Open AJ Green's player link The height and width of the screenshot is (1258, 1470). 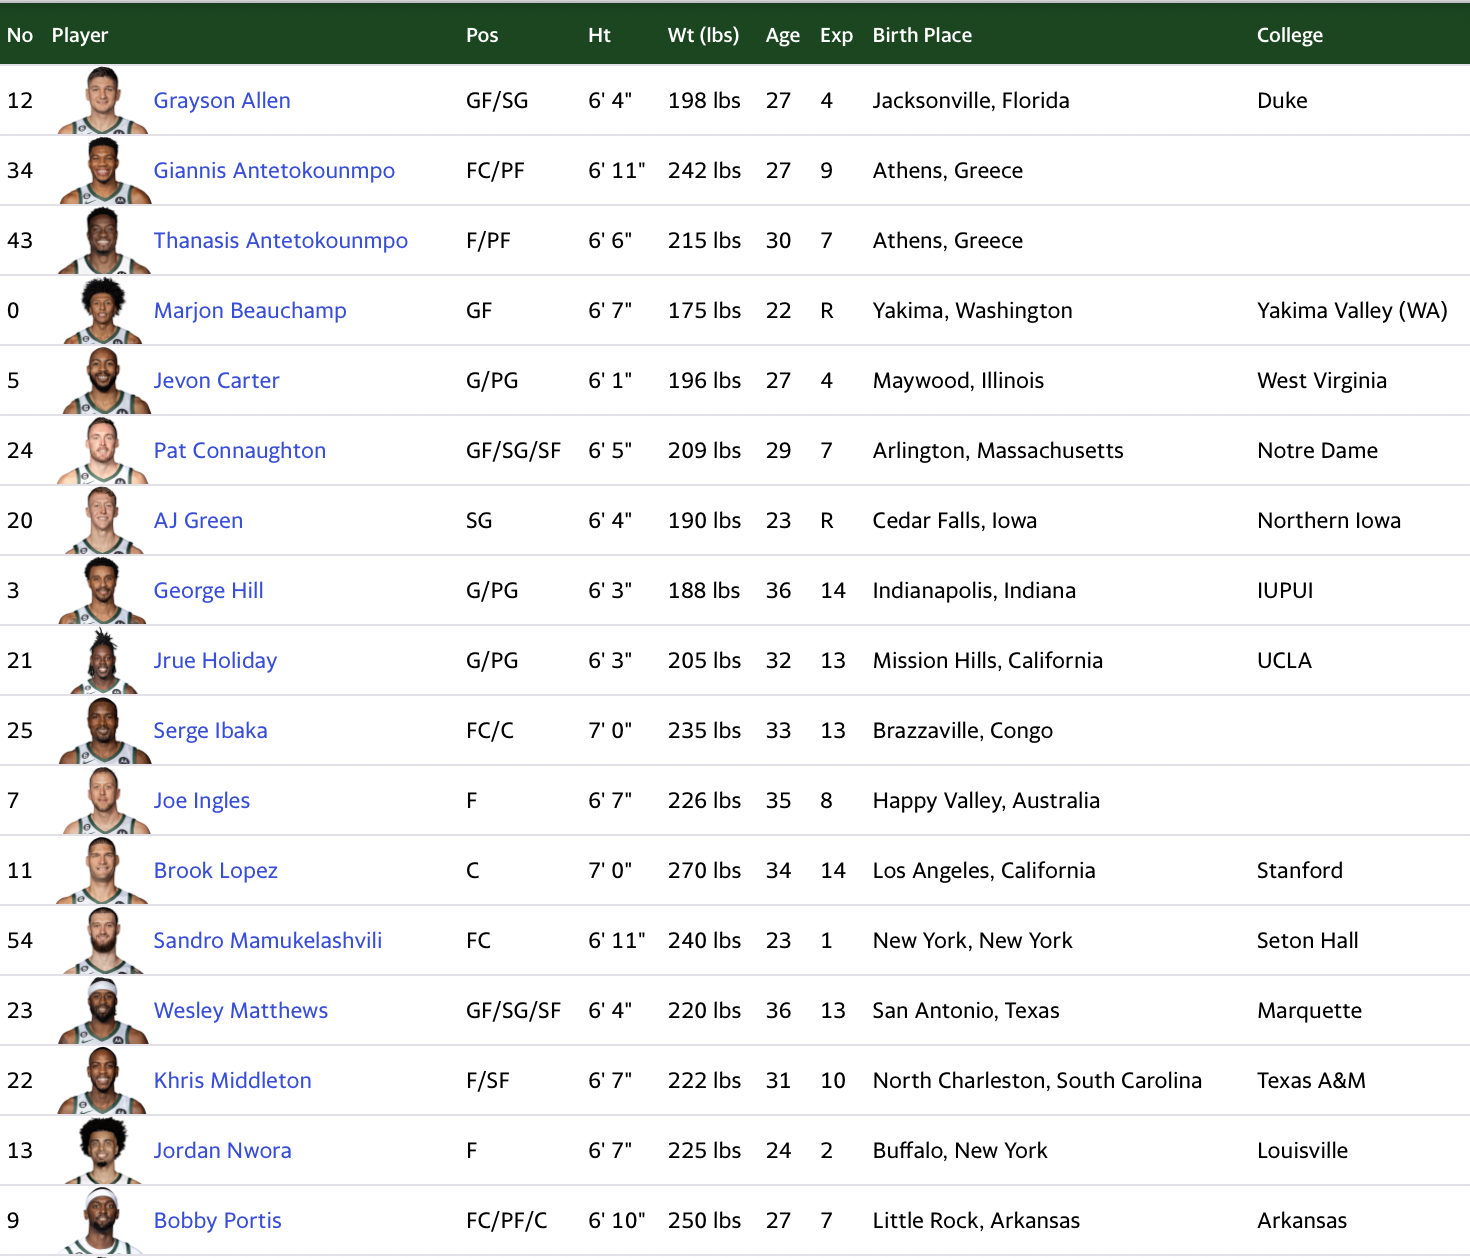[x=198, y=520]
